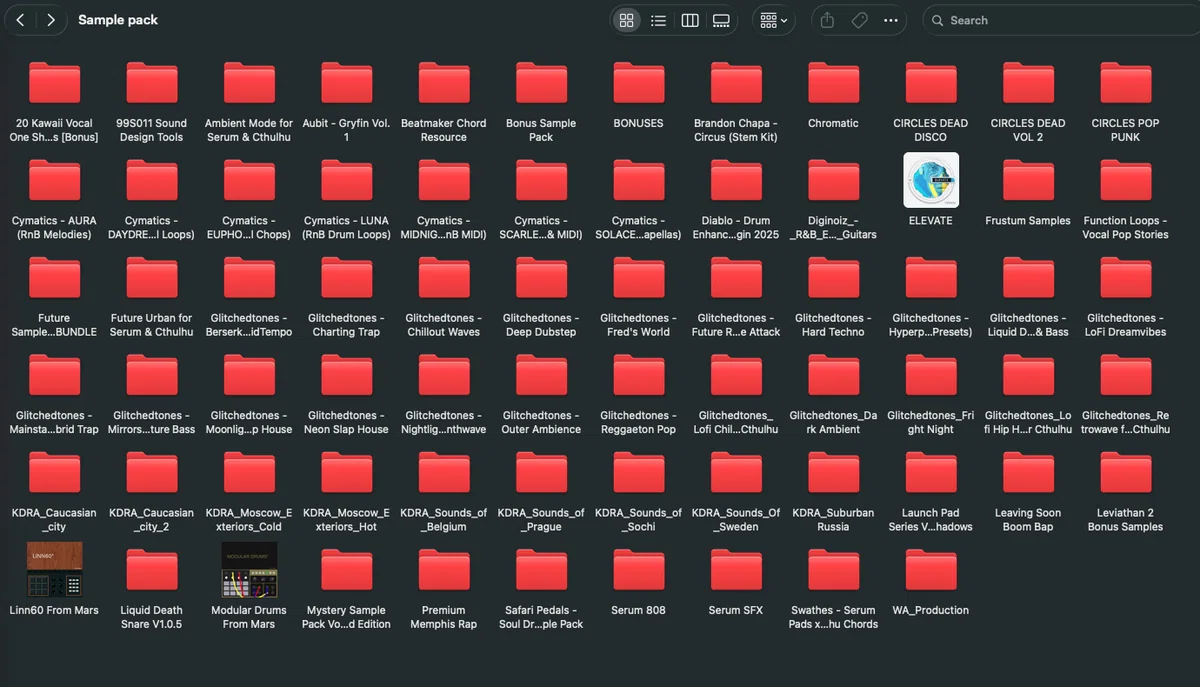
Task: Open the More actions ellipsis menu
Action: 891,20
